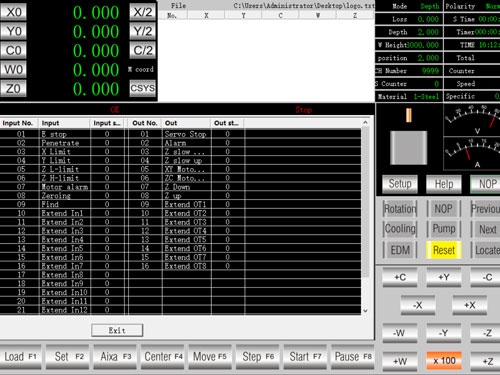The width and height of the screenshot is (500, 375).
Task: Click the voltmeter V gauge
Action: [472, 120]
